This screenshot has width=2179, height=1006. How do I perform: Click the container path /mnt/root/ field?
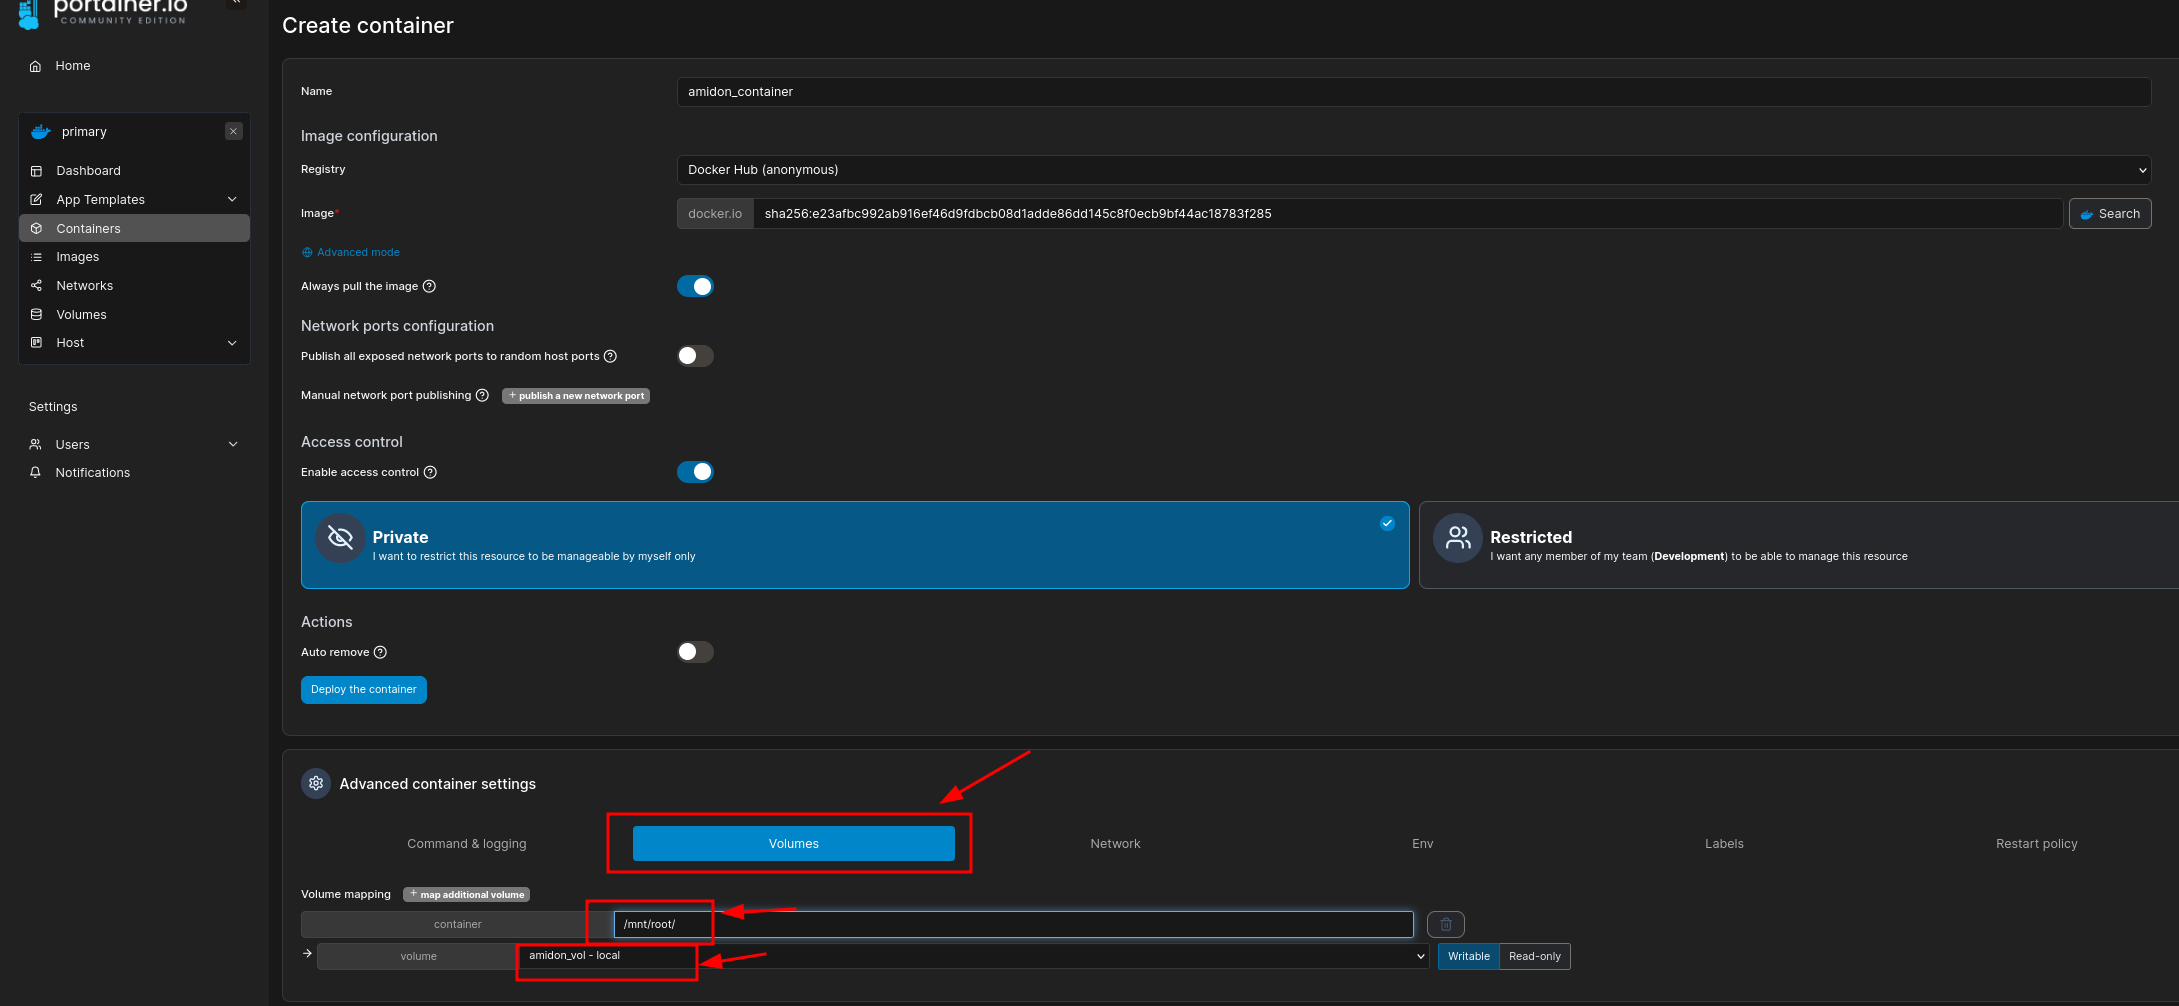pos(1014,925)
